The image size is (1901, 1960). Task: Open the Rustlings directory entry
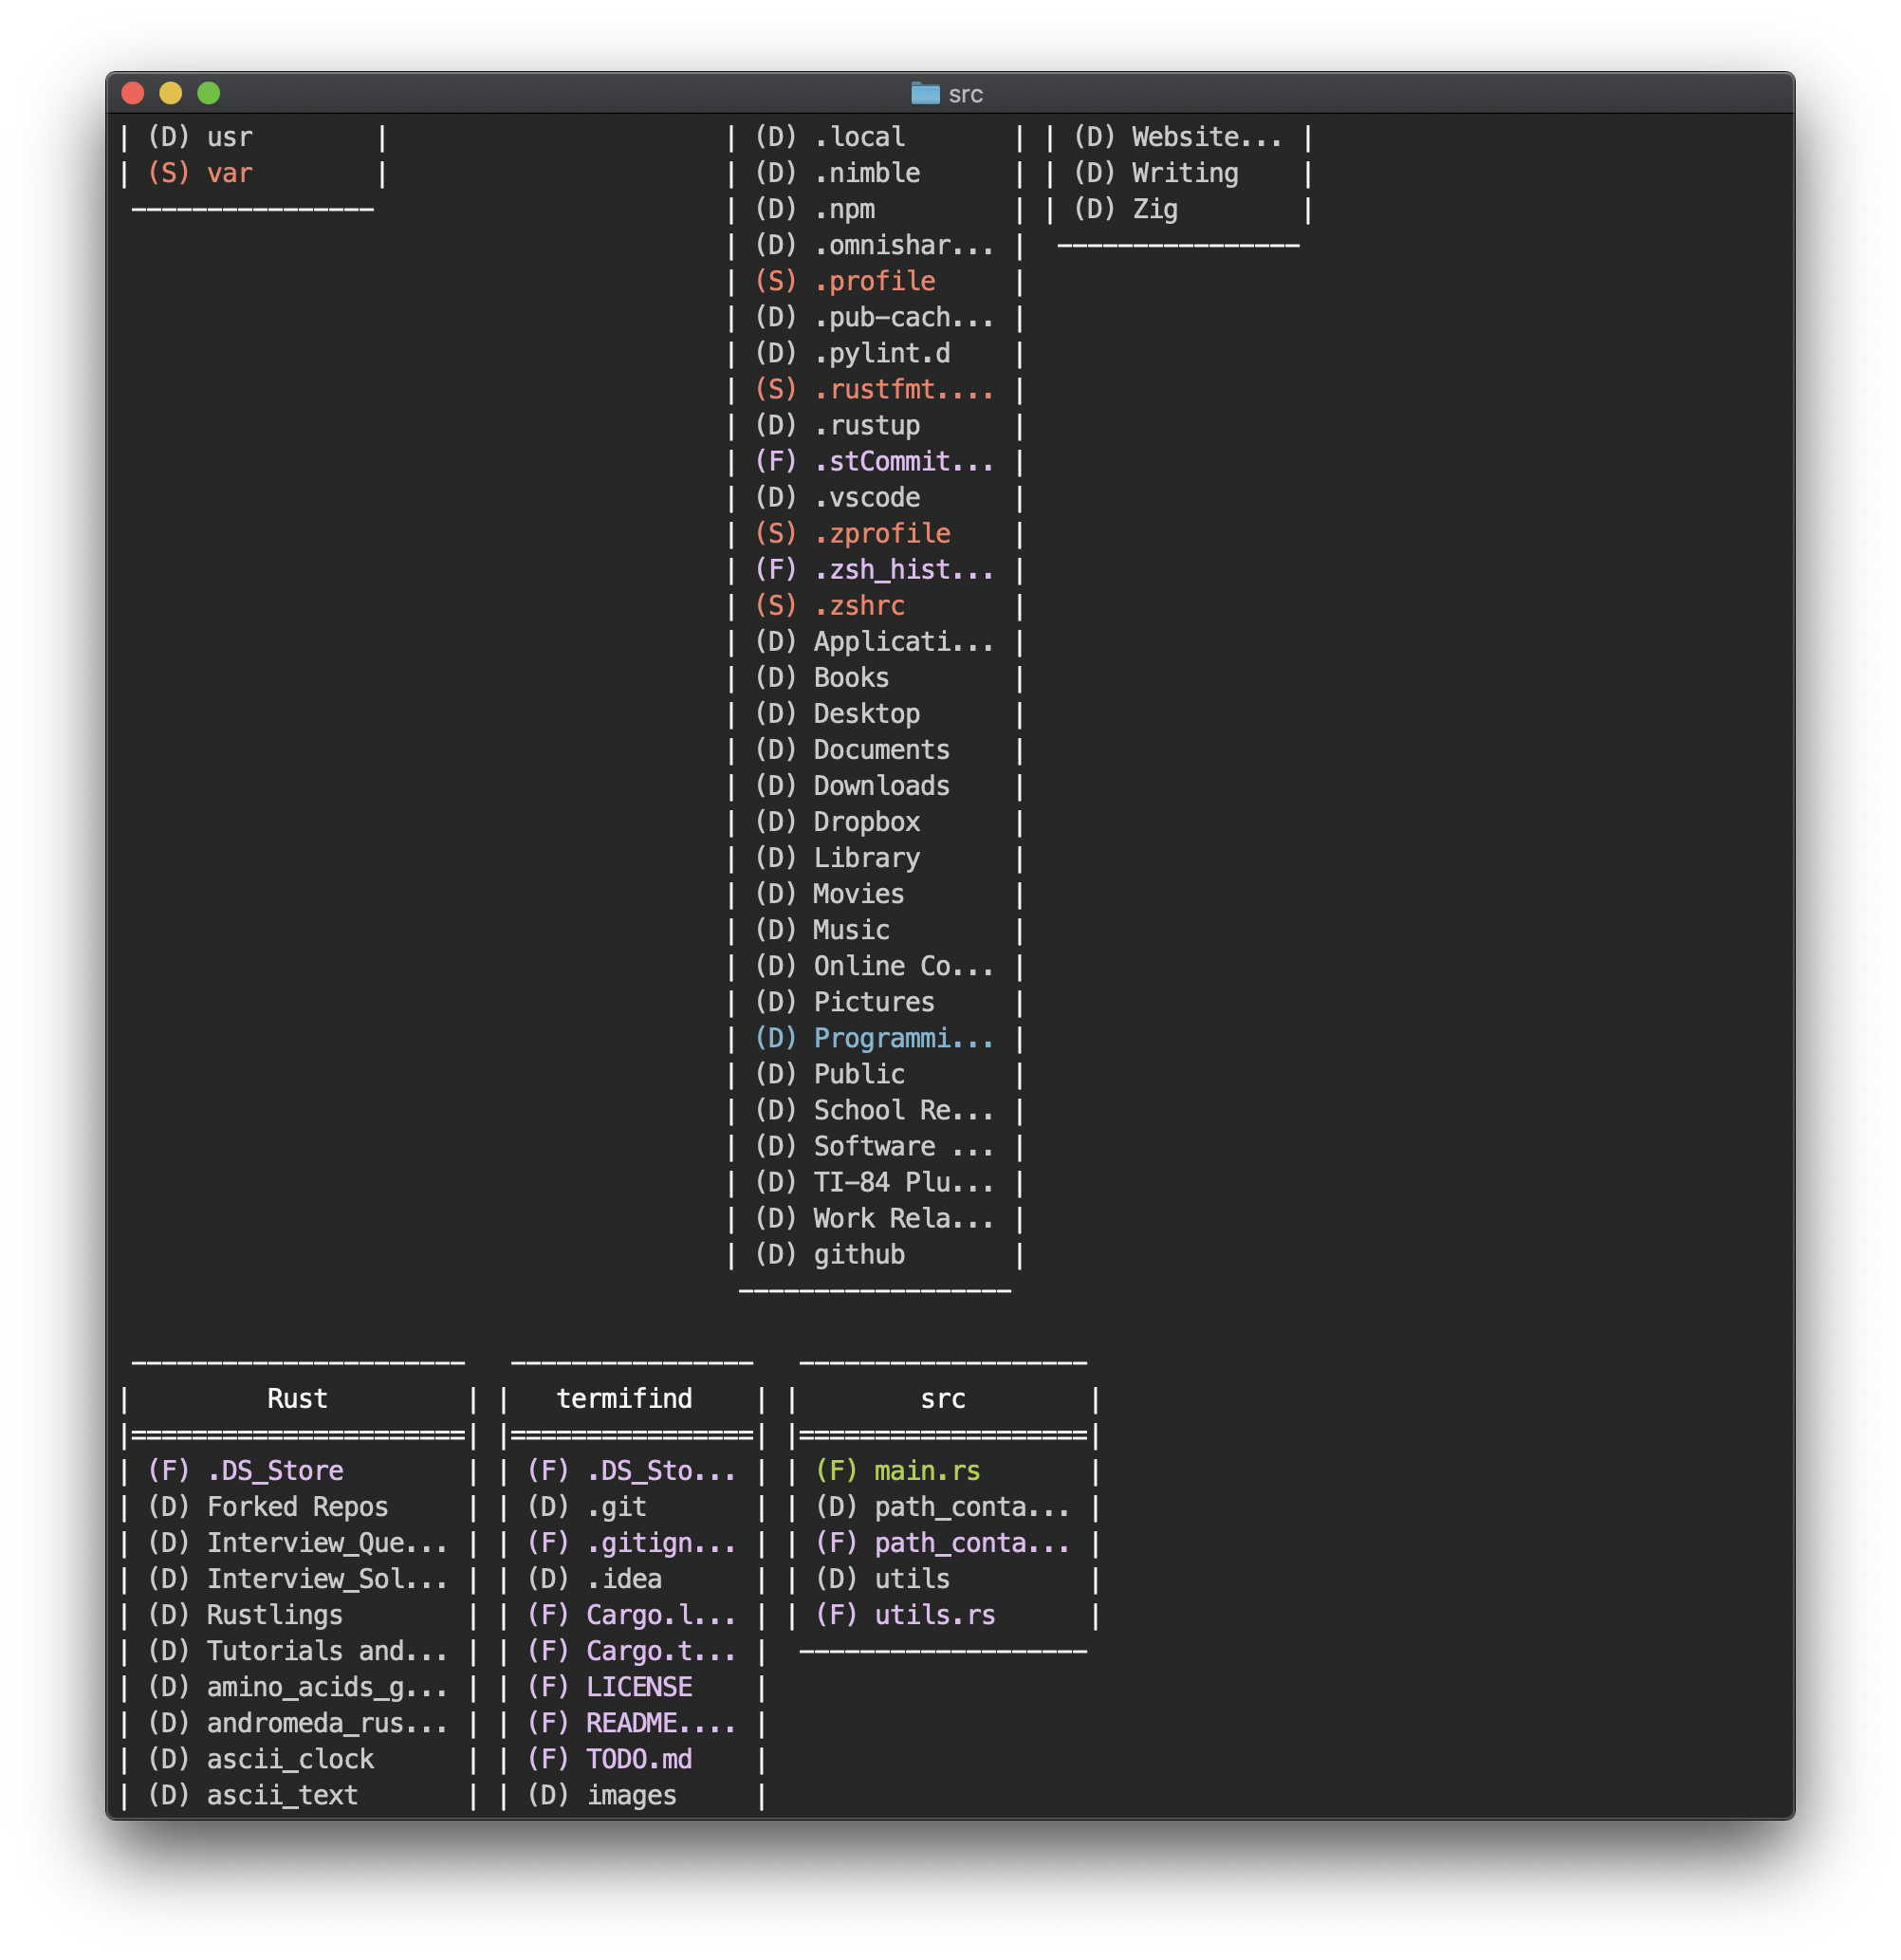[x=274, y=1615]
